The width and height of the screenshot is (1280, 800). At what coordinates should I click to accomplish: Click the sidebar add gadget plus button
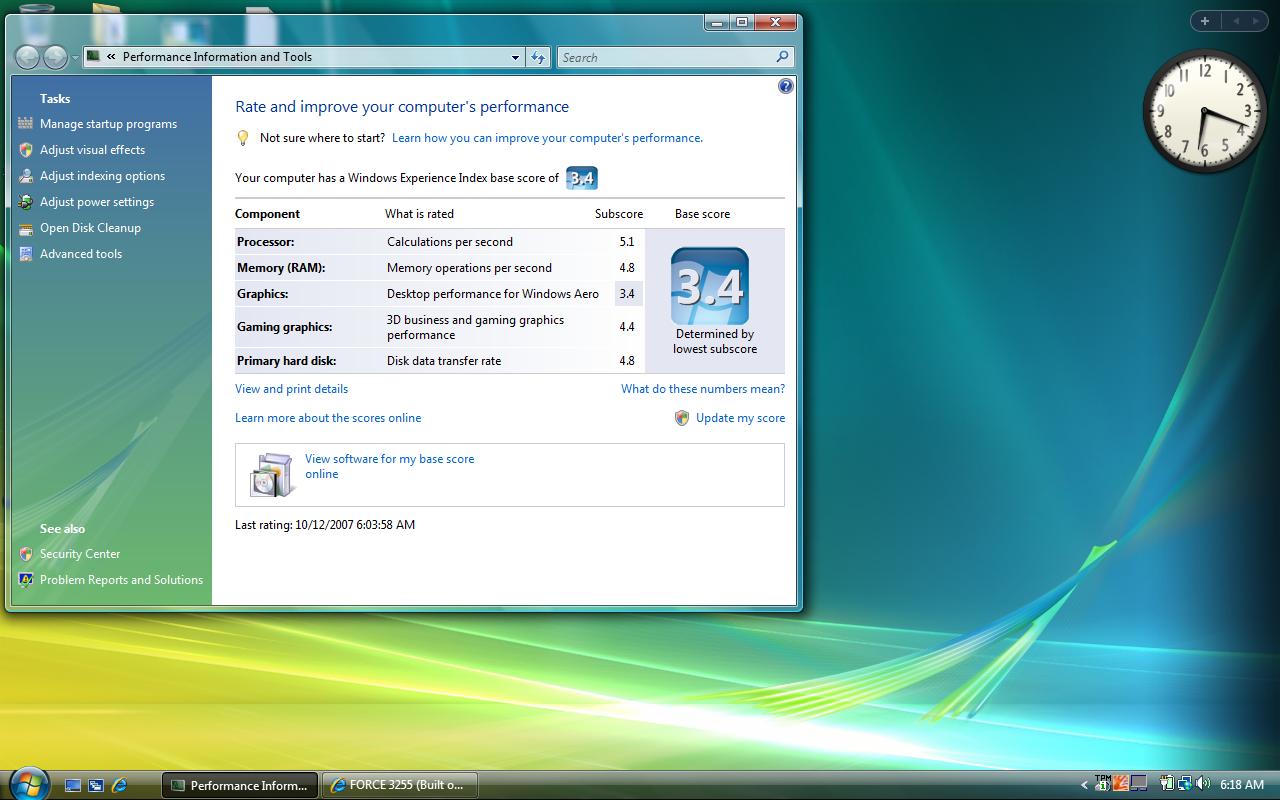tap(1205, 21)
